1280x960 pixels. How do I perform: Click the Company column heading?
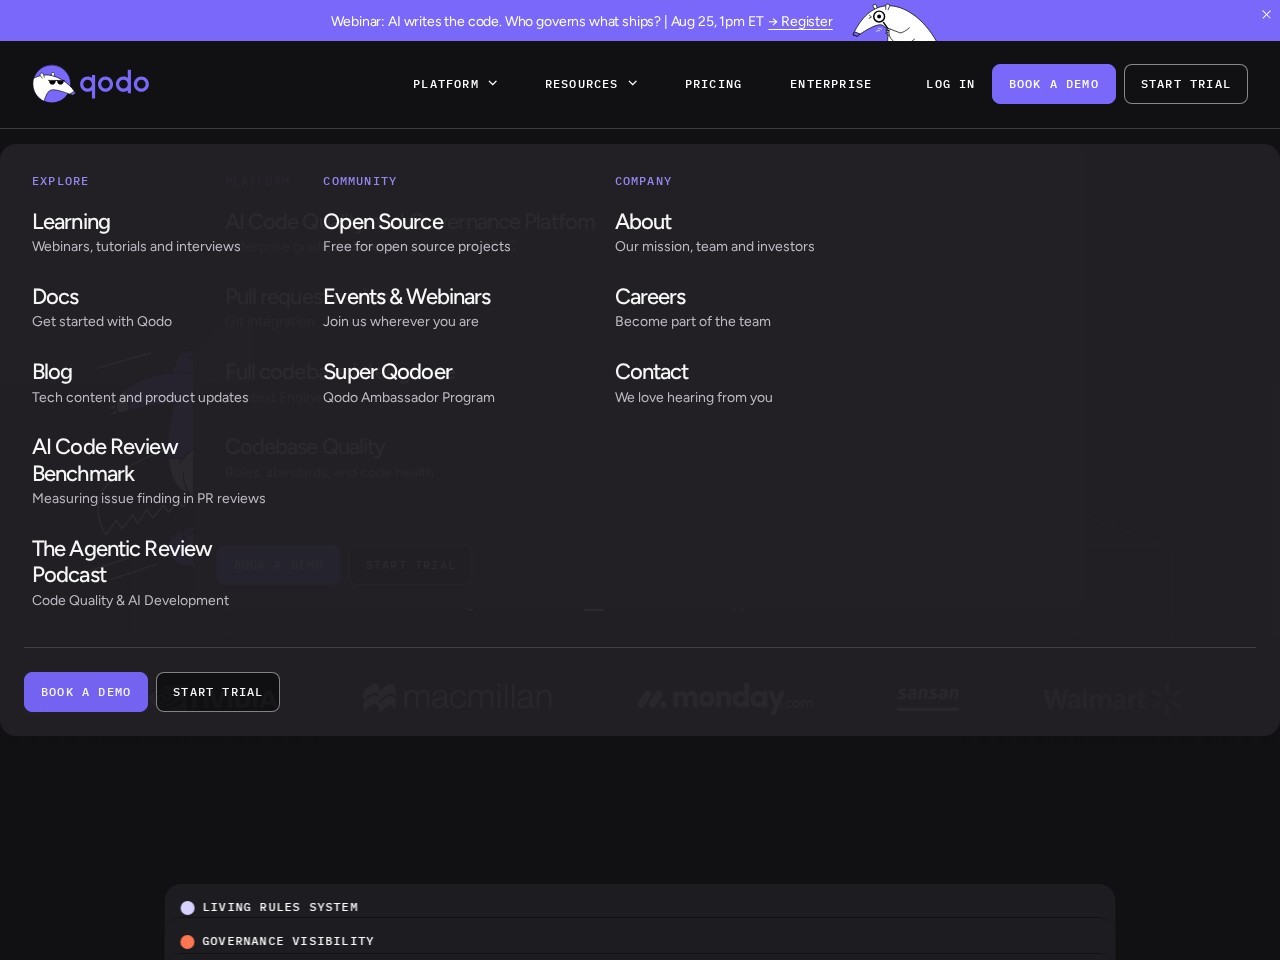pos(643,181)
